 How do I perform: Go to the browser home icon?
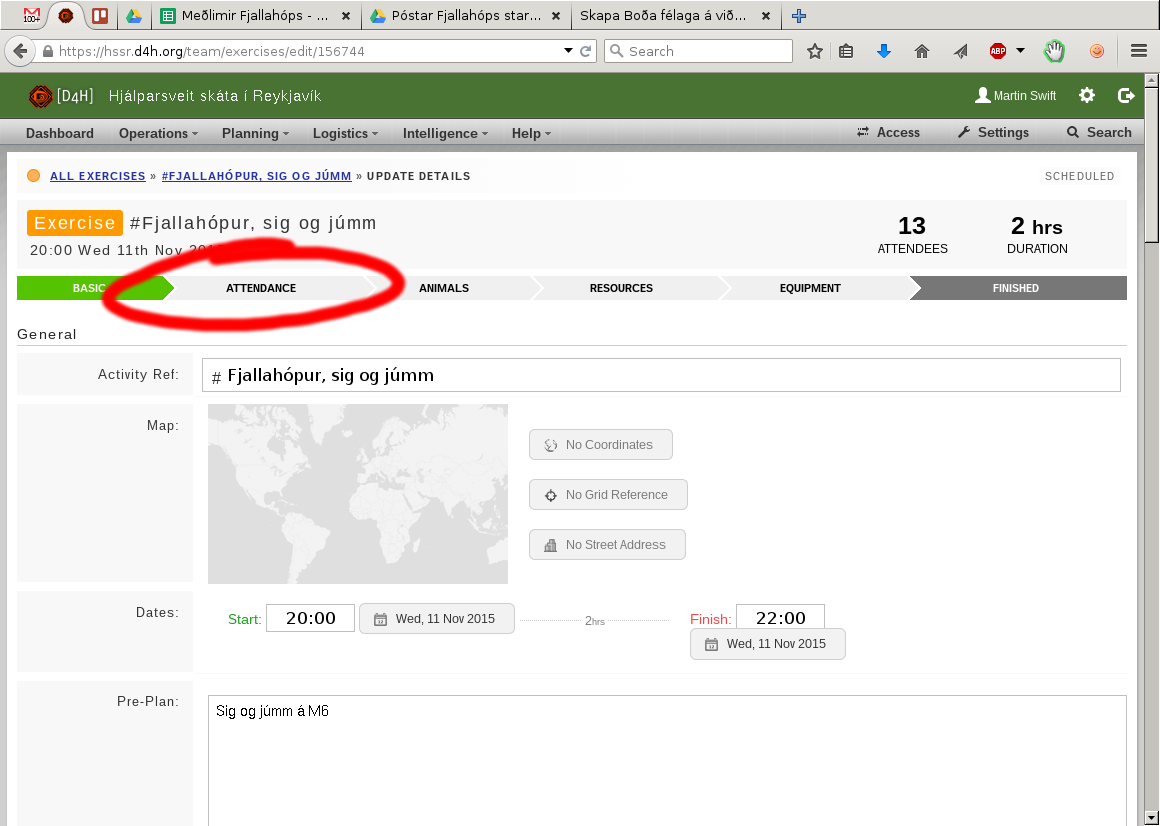point(922,51)
